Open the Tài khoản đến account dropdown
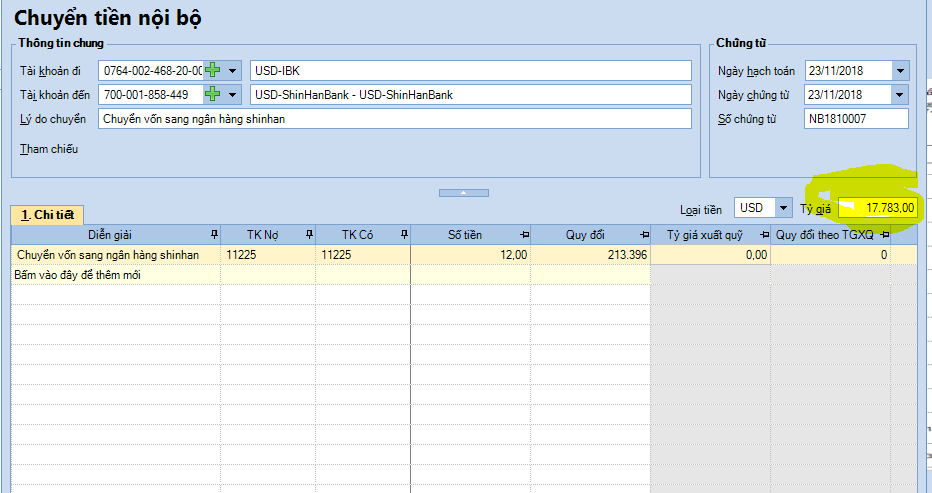 click(233, 95)
